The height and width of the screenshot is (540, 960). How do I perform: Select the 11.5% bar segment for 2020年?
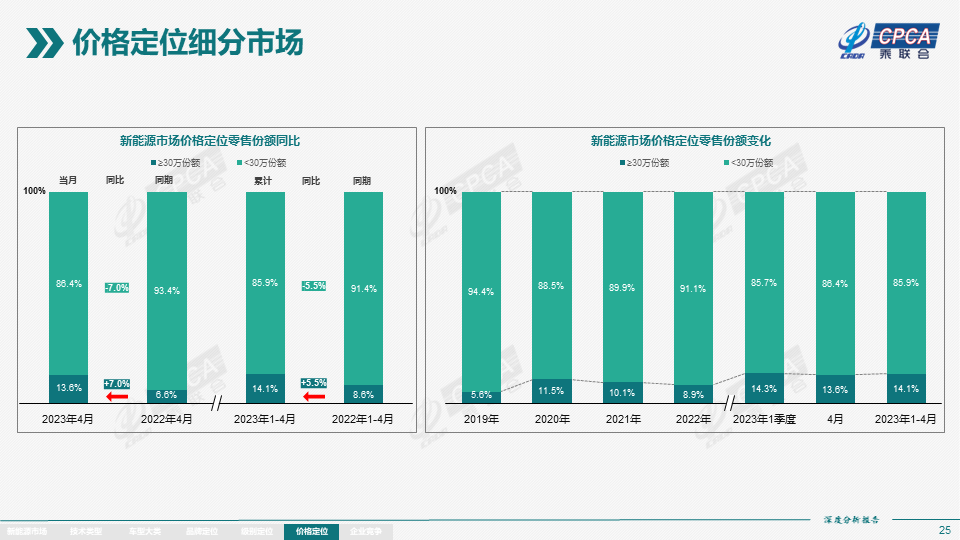(x=551, y=391)
